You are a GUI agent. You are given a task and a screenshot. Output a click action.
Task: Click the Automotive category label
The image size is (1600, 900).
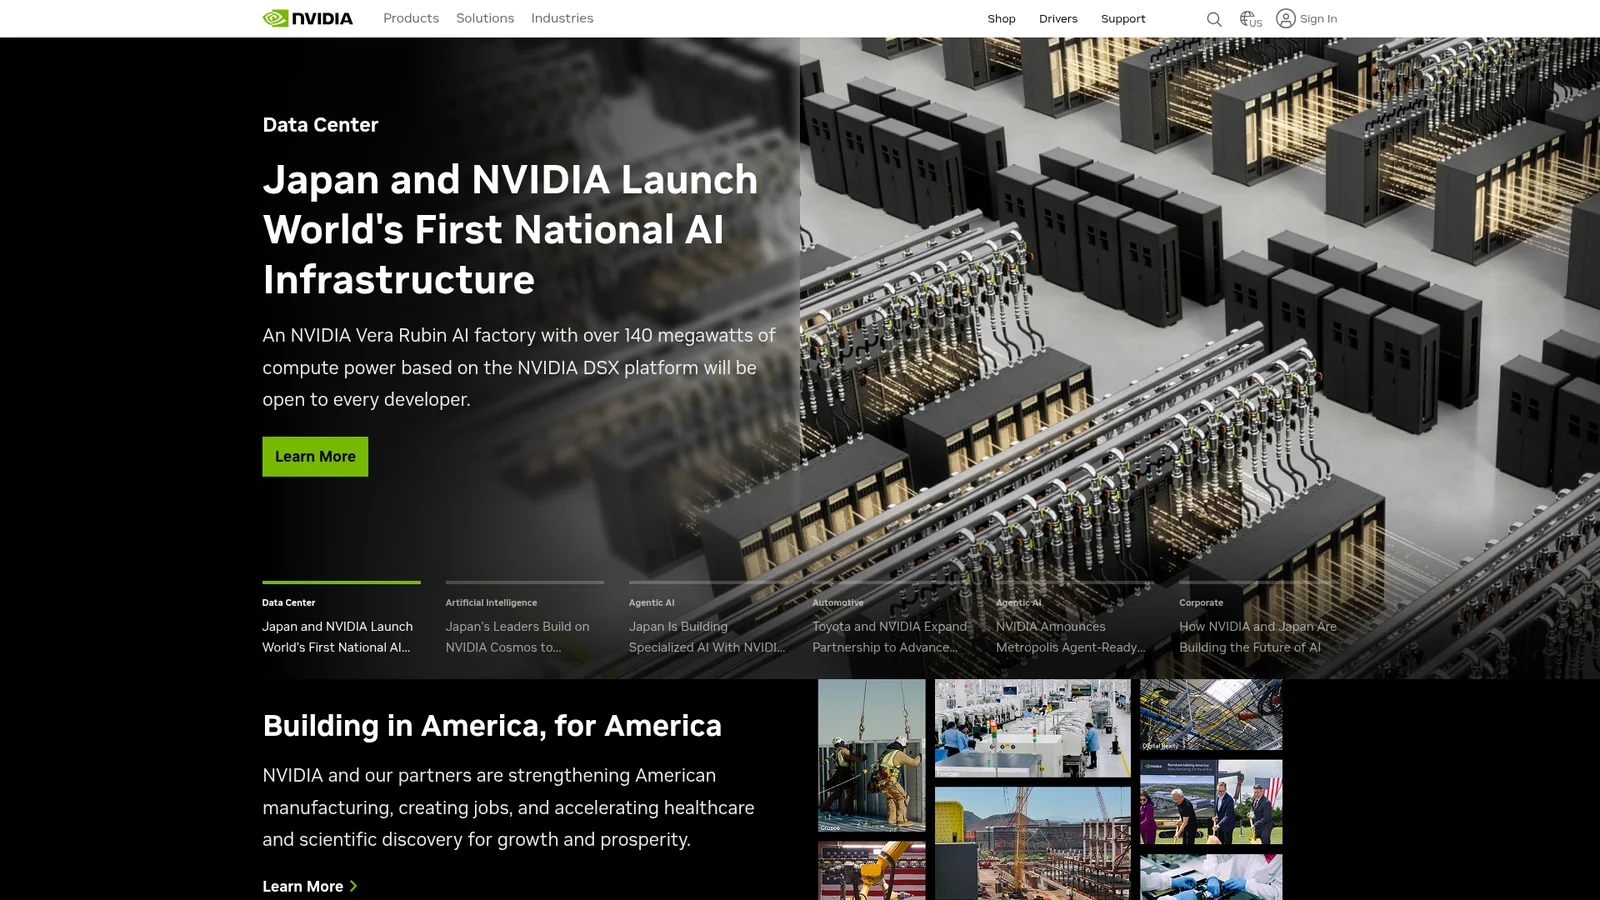point(838,603)
